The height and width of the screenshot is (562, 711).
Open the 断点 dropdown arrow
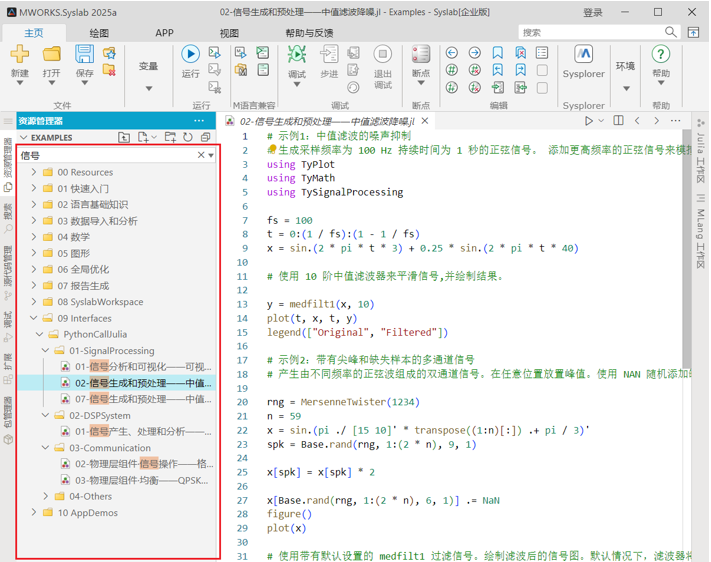point(421,83)
